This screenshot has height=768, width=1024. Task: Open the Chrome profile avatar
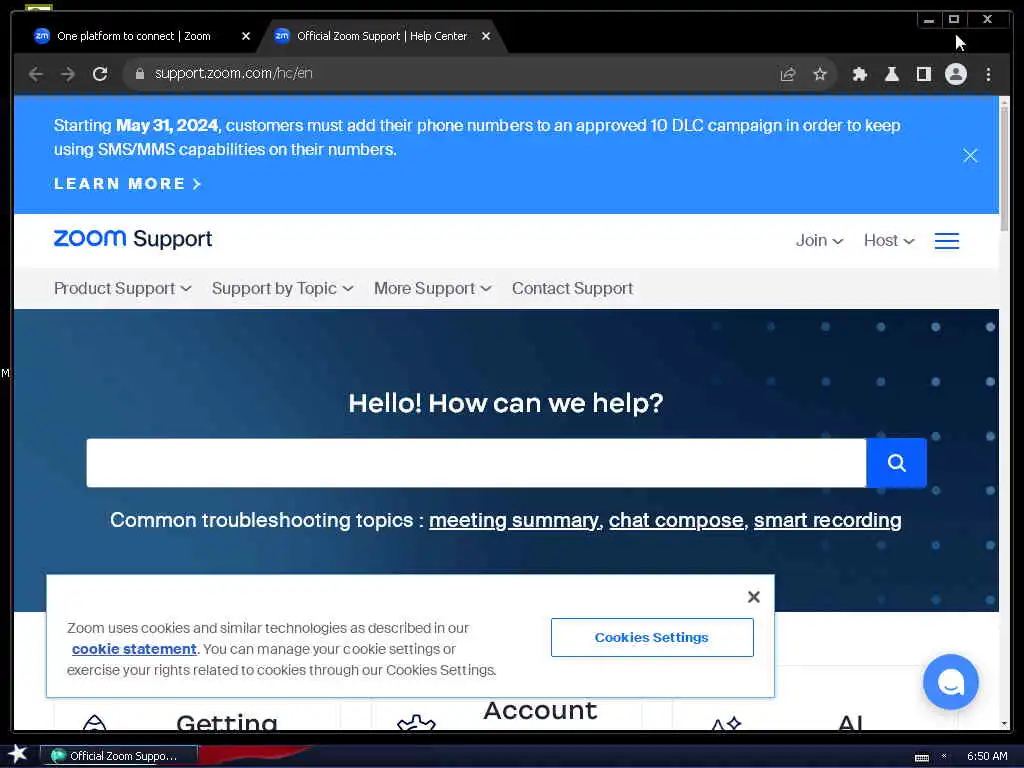tap(955, 74)
